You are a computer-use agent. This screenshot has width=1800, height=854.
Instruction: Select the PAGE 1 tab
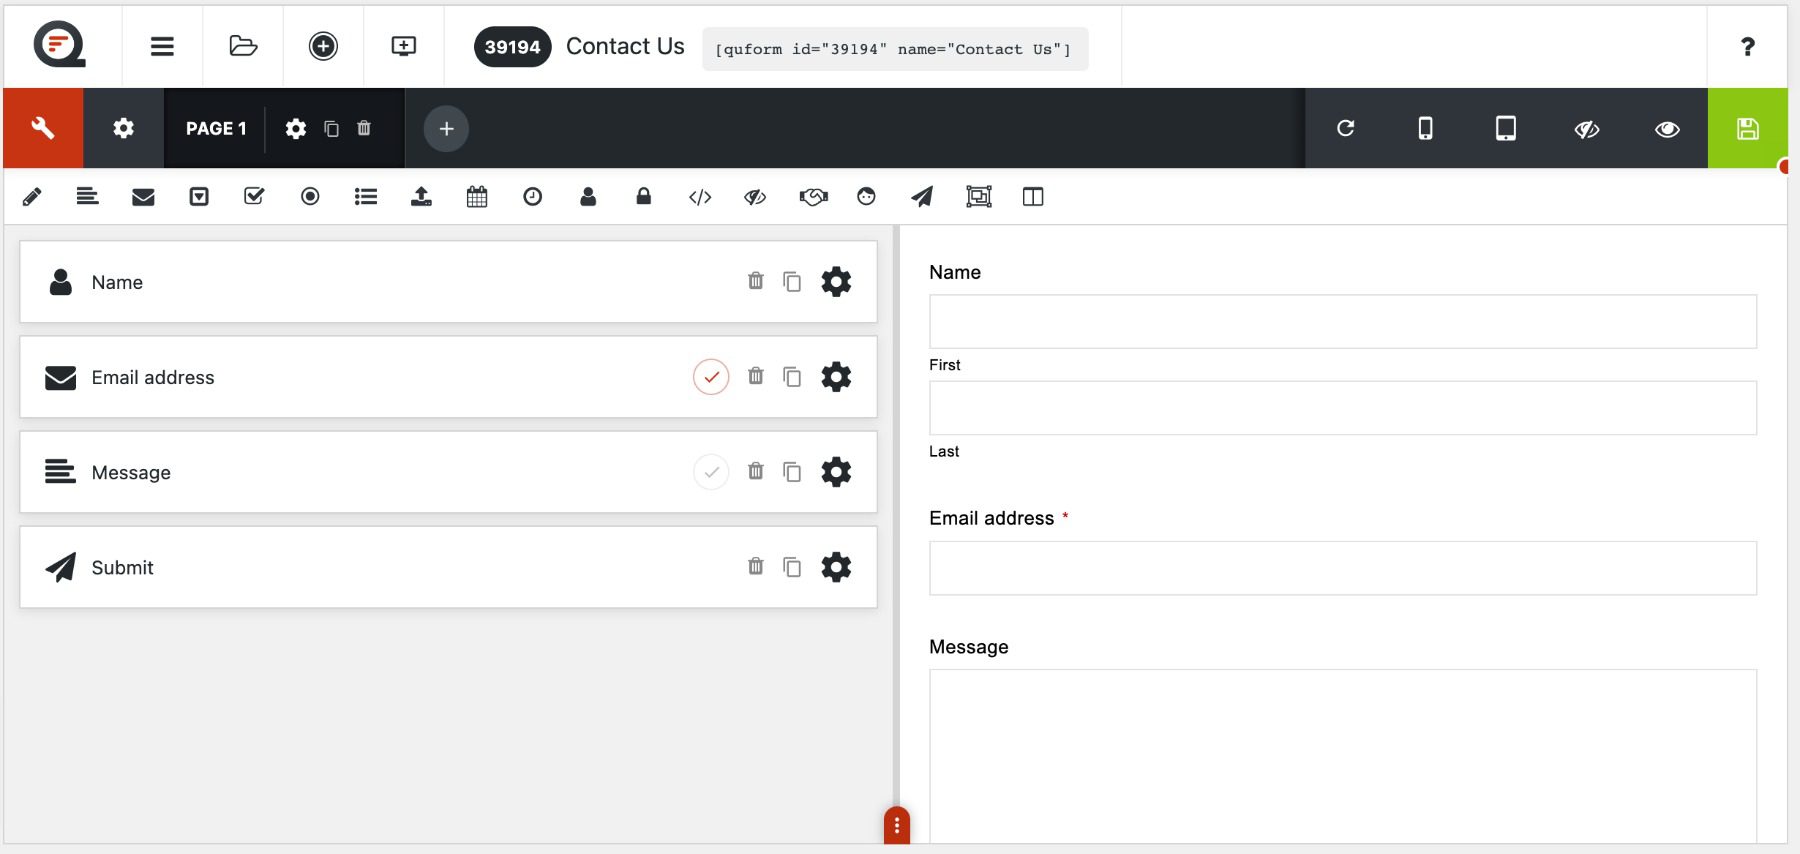click(x=216, y=128)
